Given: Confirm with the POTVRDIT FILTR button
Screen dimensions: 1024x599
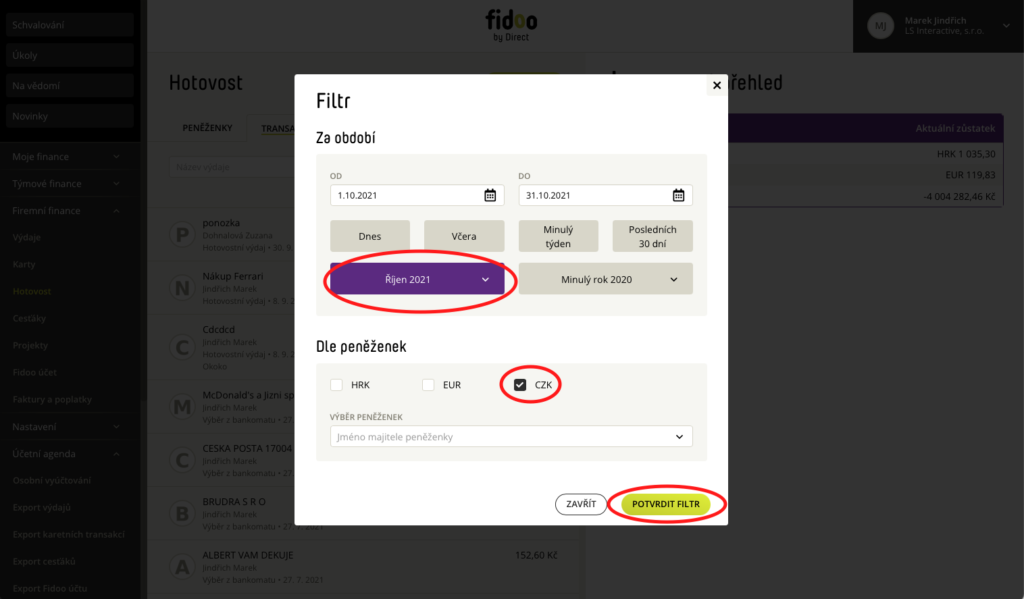Looking at the screenshot, I should click(x=665, y=504).
